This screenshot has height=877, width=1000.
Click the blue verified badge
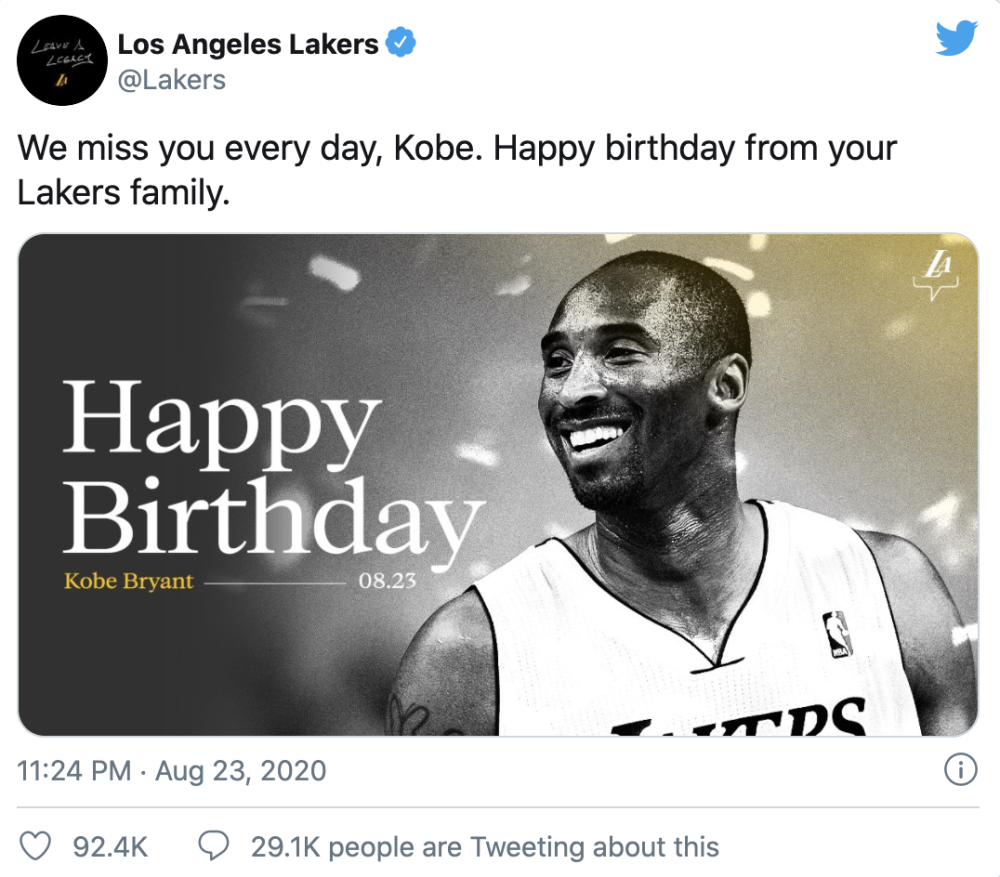401,44
